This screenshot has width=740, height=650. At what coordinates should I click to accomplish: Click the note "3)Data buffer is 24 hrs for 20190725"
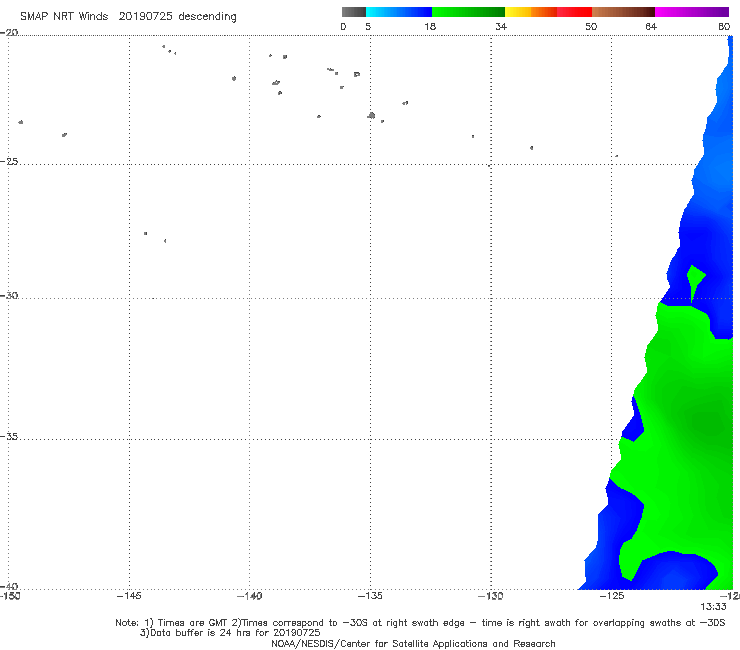click(230, 633)
